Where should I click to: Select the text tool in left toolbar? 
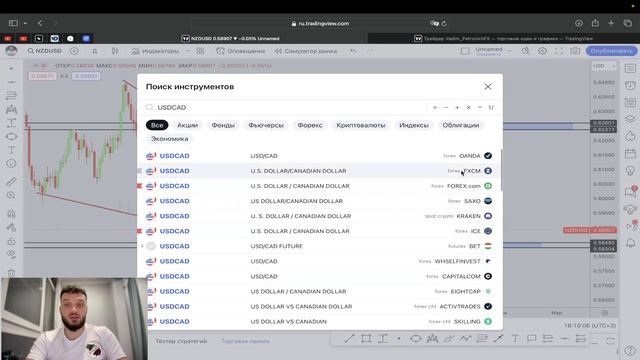pyautogui.click(x=11, y=150)
